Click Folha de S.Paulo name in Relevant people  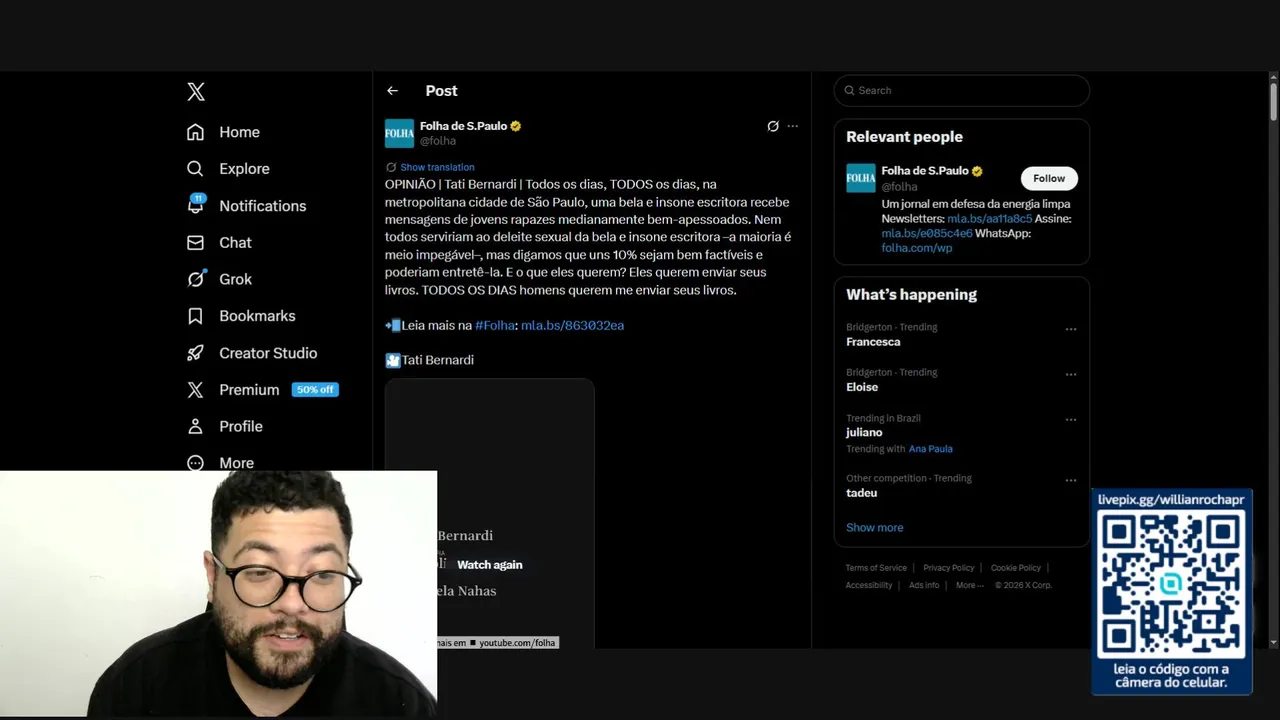925,171
